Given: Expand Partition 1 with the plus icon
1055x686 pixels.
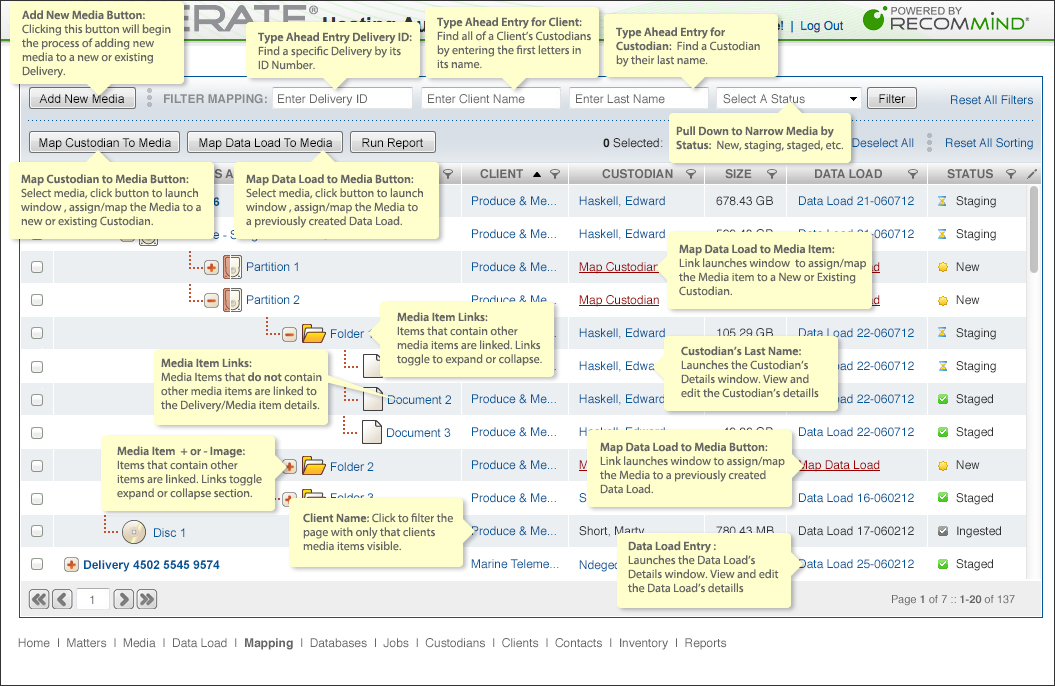Looking at the screenshot, I should click(211, 268).
